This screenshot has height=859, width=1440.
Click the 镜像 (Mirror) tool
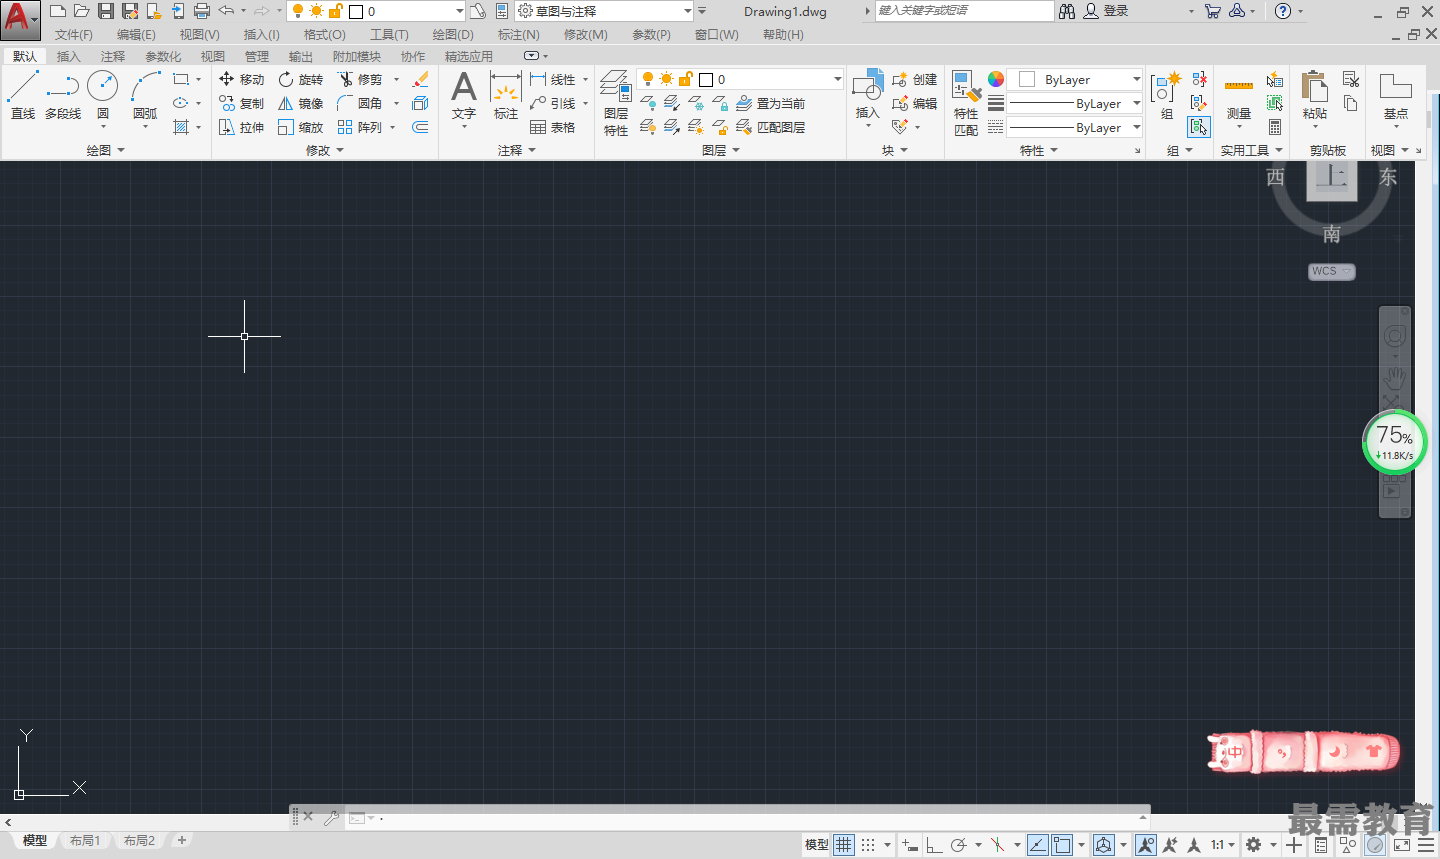[x=301, y=103]
